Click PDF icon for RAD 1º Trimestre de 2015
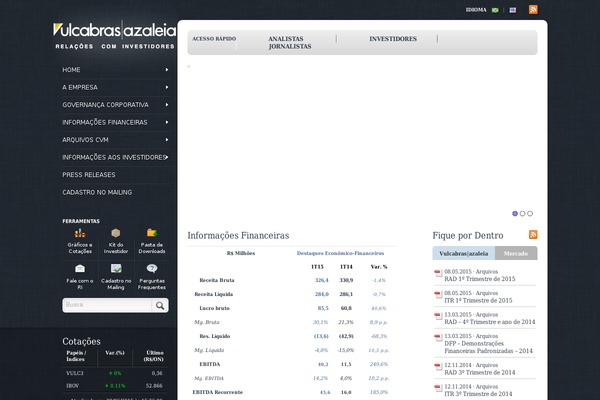 click(438, 273)
